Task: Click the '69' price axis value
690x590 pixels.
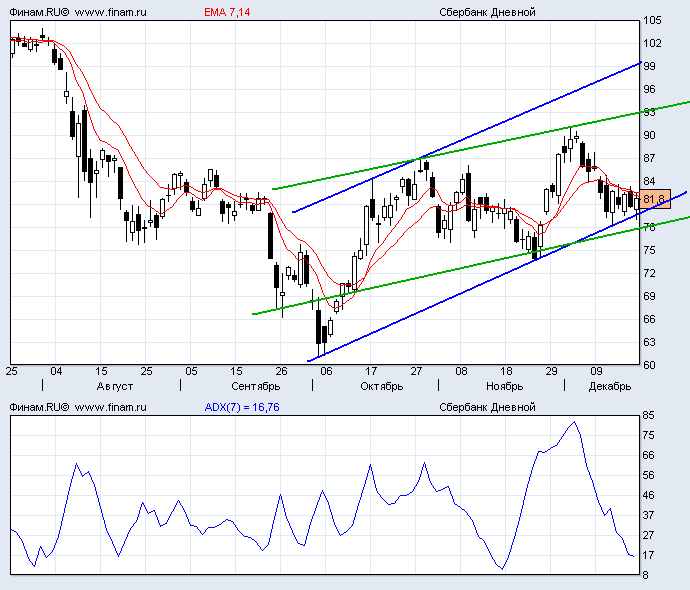Action: (x=650, y=296)
